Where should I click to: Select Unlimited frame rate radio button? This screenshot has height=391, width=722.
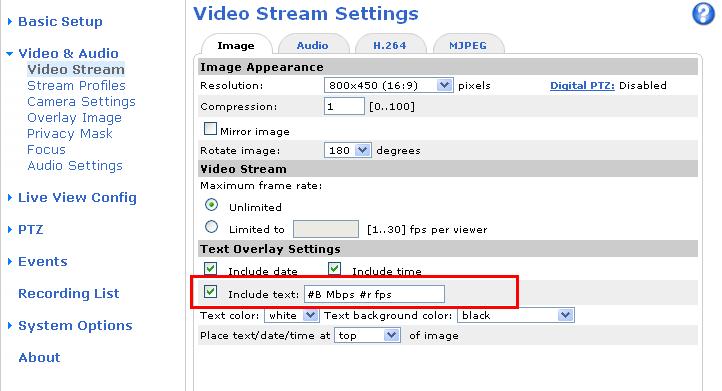211,204
